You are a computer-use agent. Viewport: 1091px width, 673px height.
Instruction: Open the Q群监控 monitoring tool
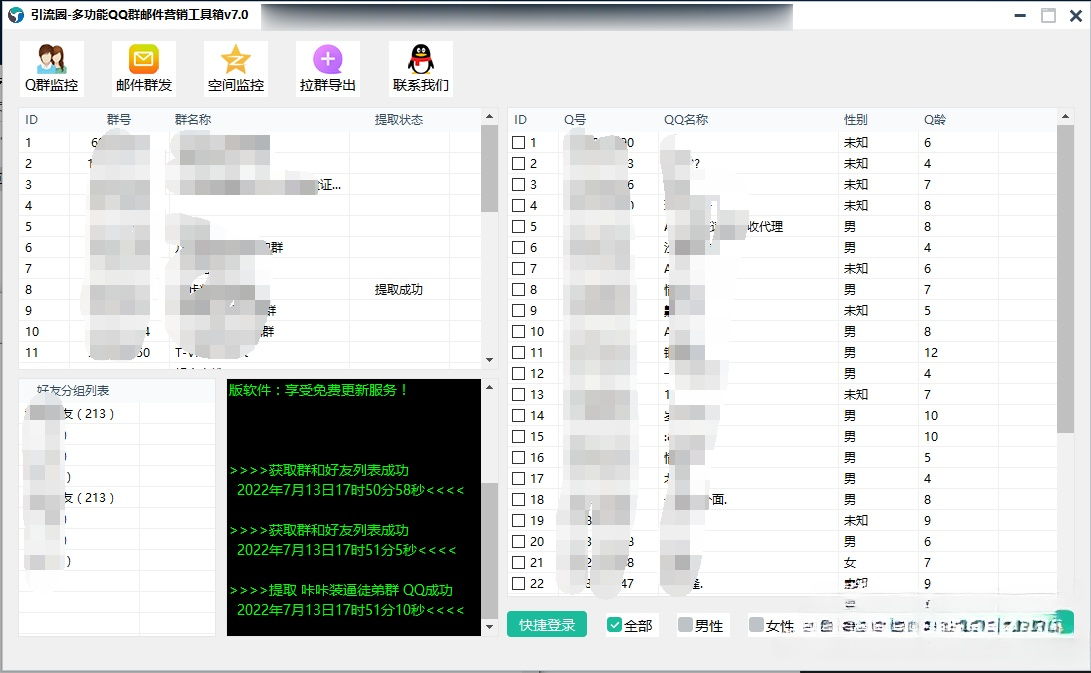coord(51,67)
